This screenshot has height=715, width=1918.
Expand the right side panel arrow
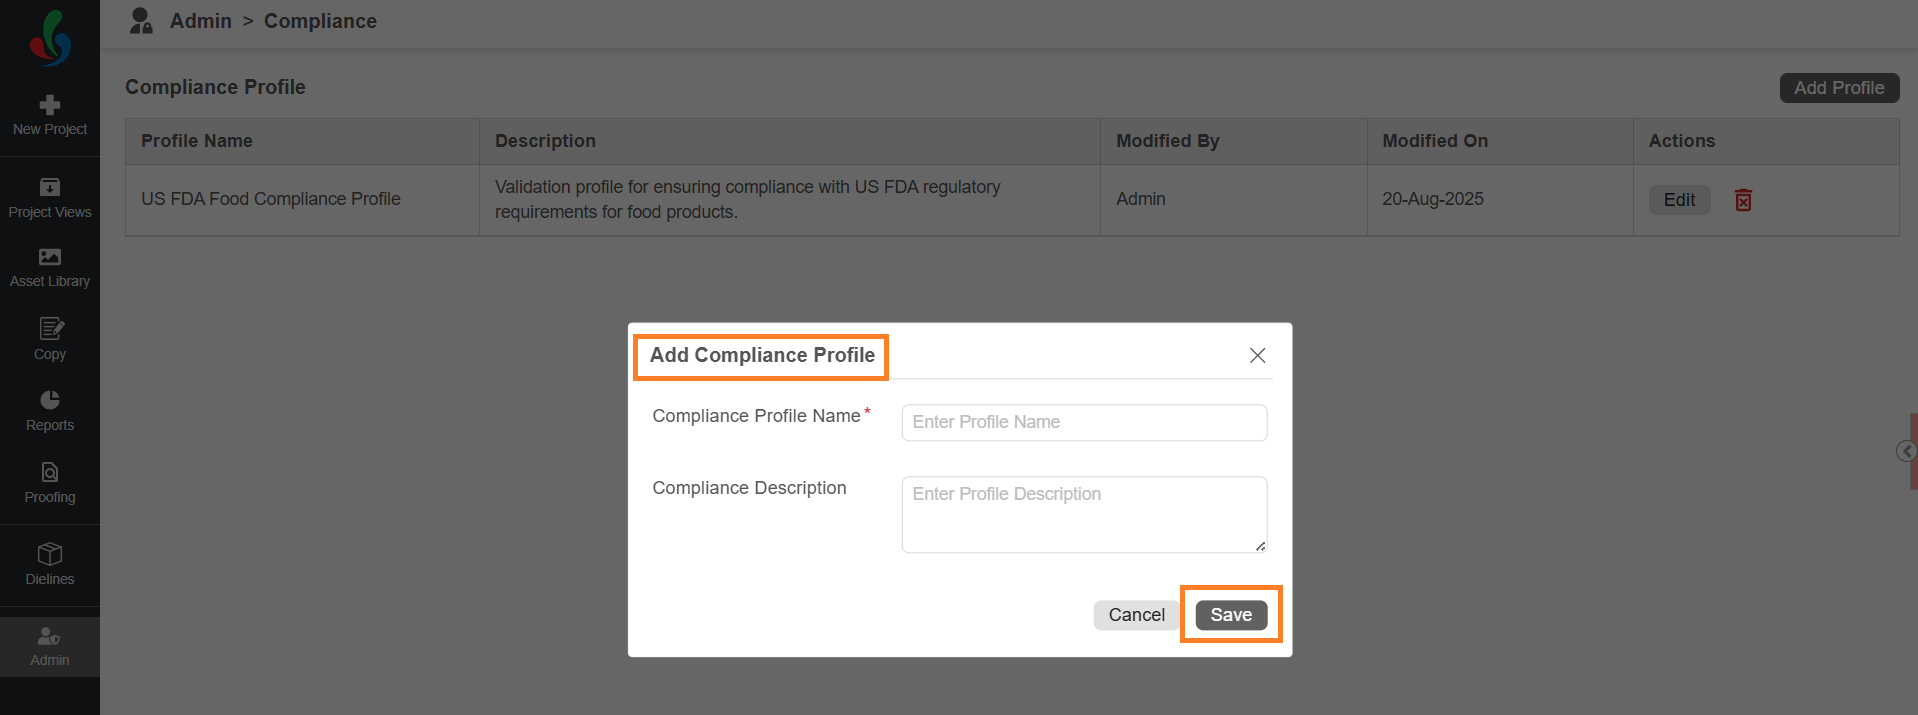point(1906,451)
